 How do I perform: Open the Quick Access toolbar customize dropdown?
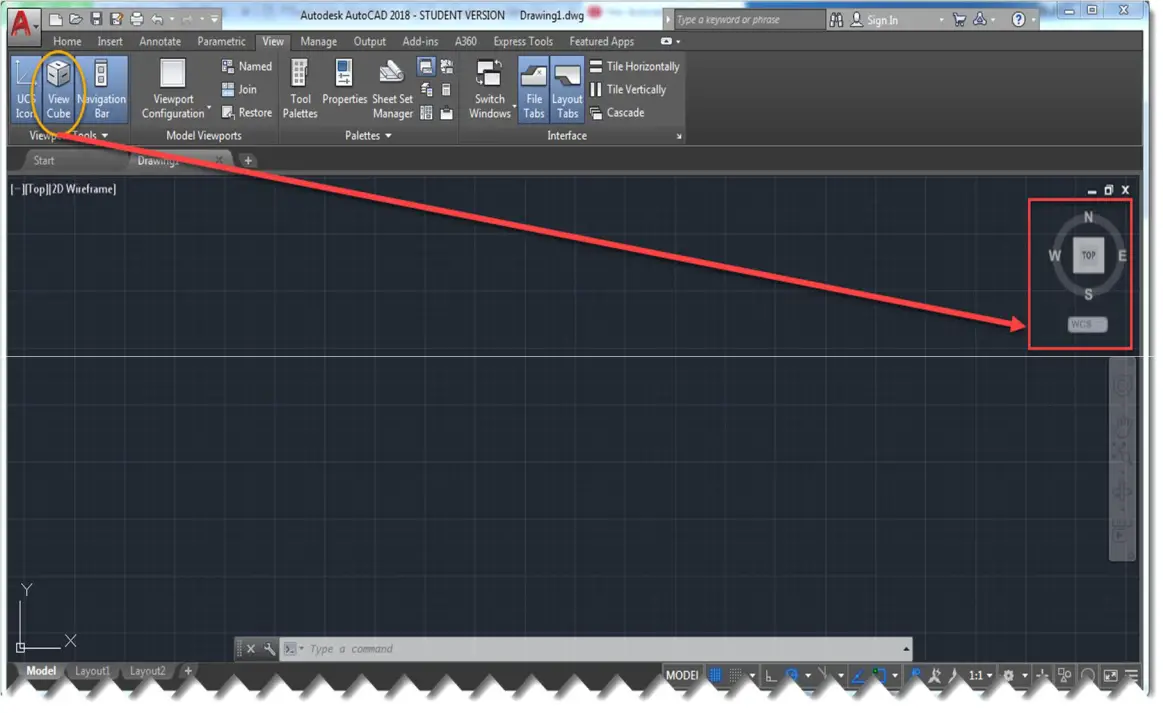pyautogui.click(x=214, y=19)
